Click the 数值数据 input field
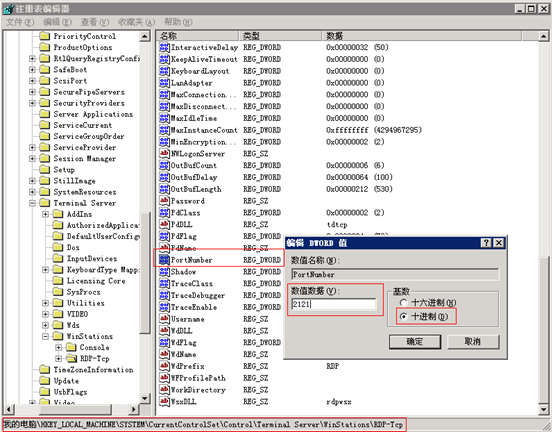Viewport: 552px width, 432px height. pos(333,304)
